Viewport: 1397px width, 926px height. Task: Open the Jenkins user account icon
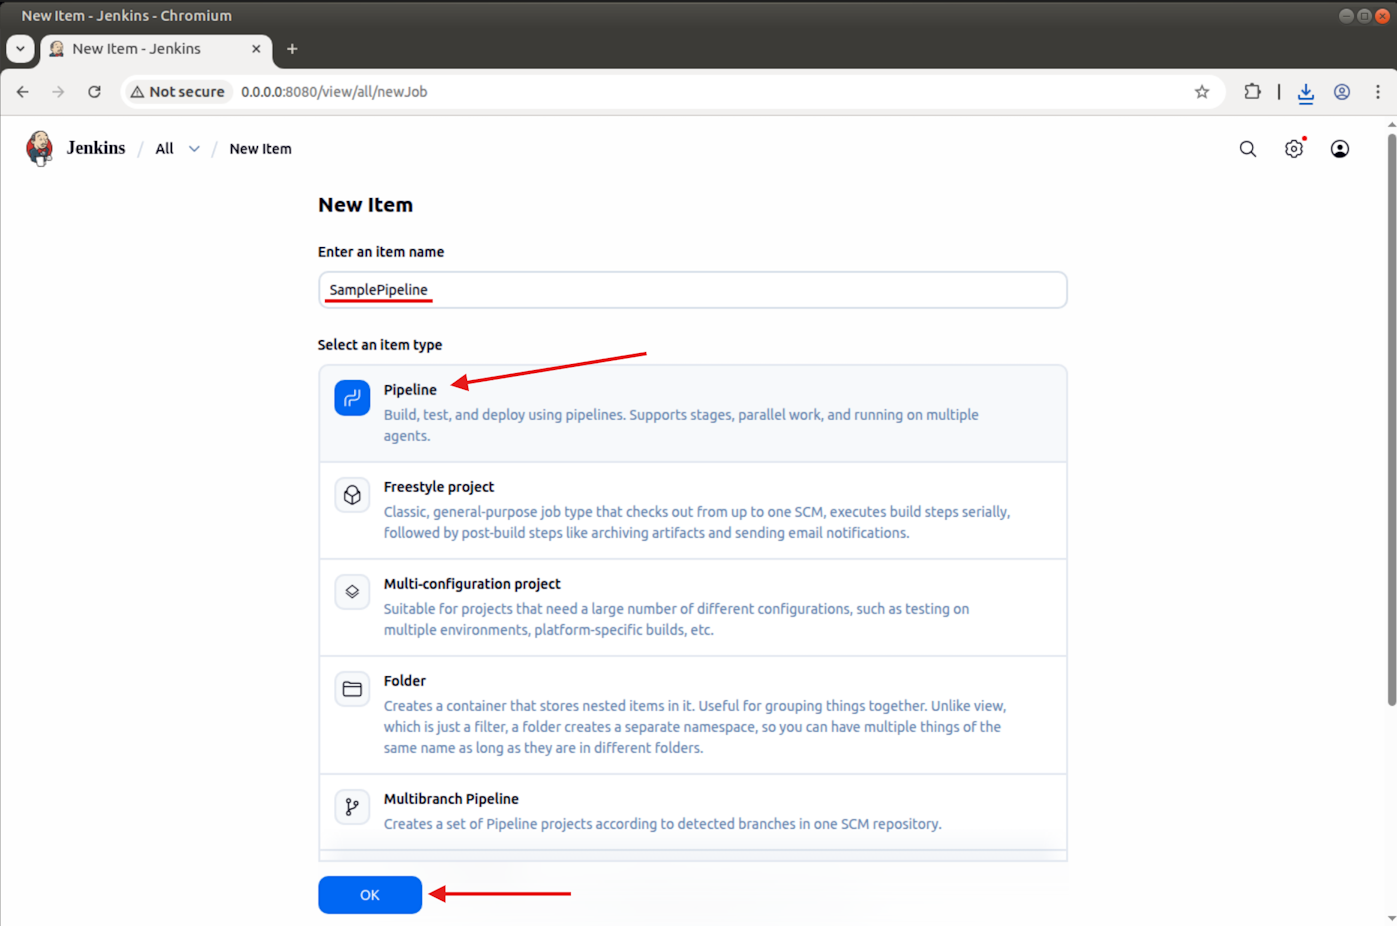(x=1339, y=149)
